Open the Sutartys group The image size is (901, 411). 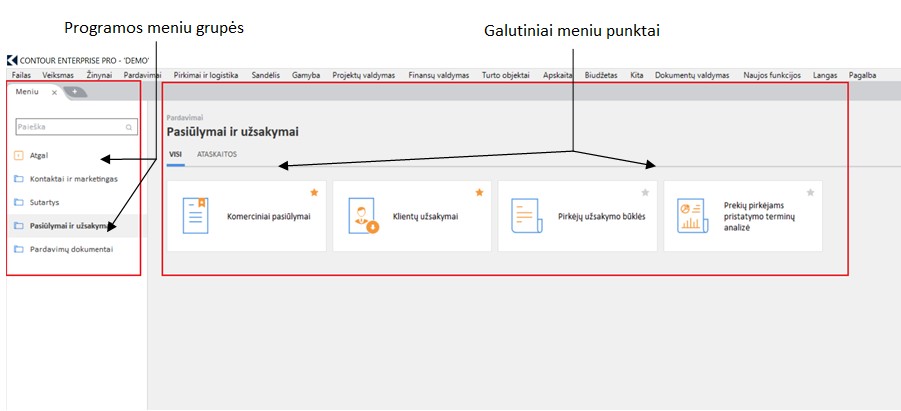44,202
